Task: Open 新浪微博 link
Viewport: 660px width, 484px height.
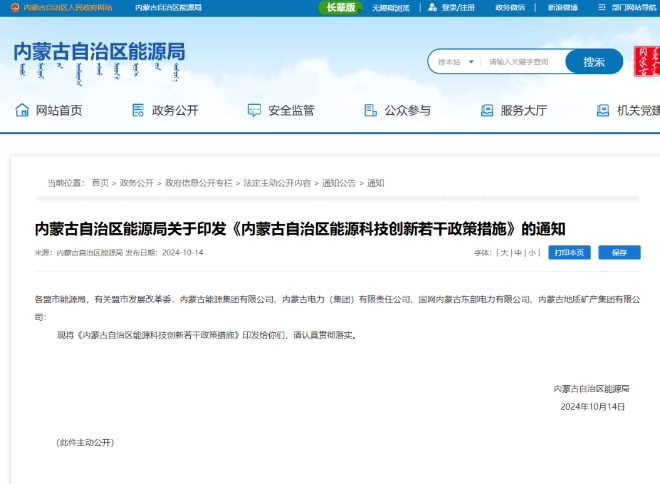Action: point(562,8)
